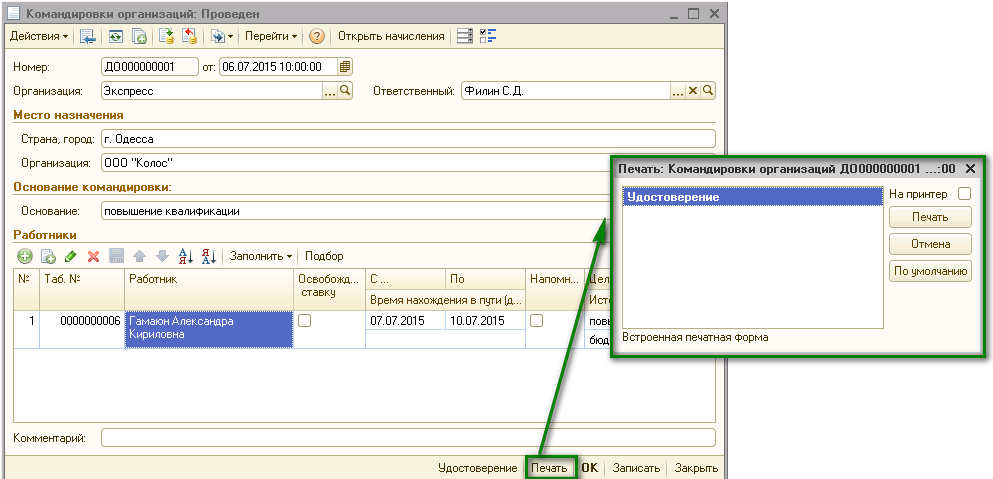The image size is (993, 479).
Task: Move the row up with the up arrow icon
Action: point(140,256)
